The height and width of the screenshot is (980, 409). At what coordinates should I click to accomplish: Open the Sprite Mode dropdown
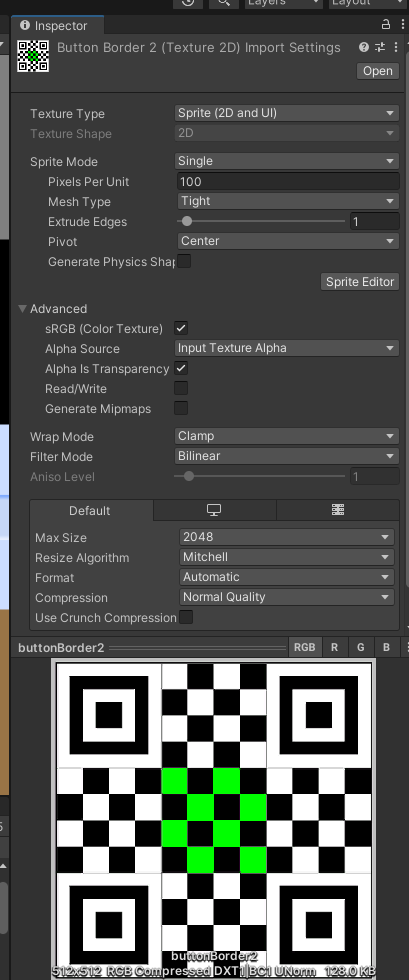pos(286,161)
